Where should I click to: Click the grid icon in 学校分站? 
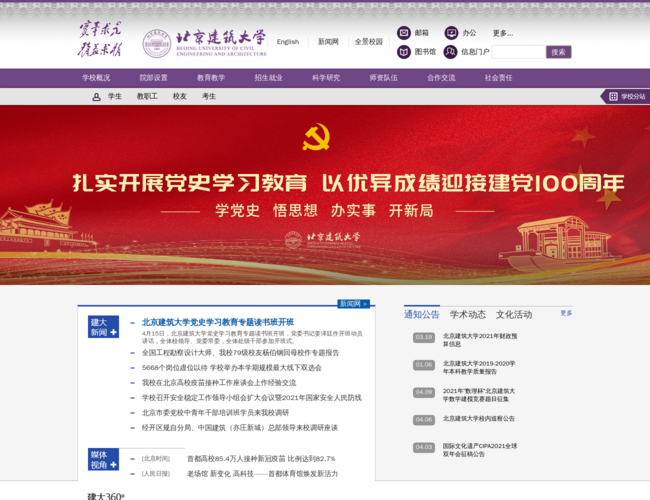613,97
